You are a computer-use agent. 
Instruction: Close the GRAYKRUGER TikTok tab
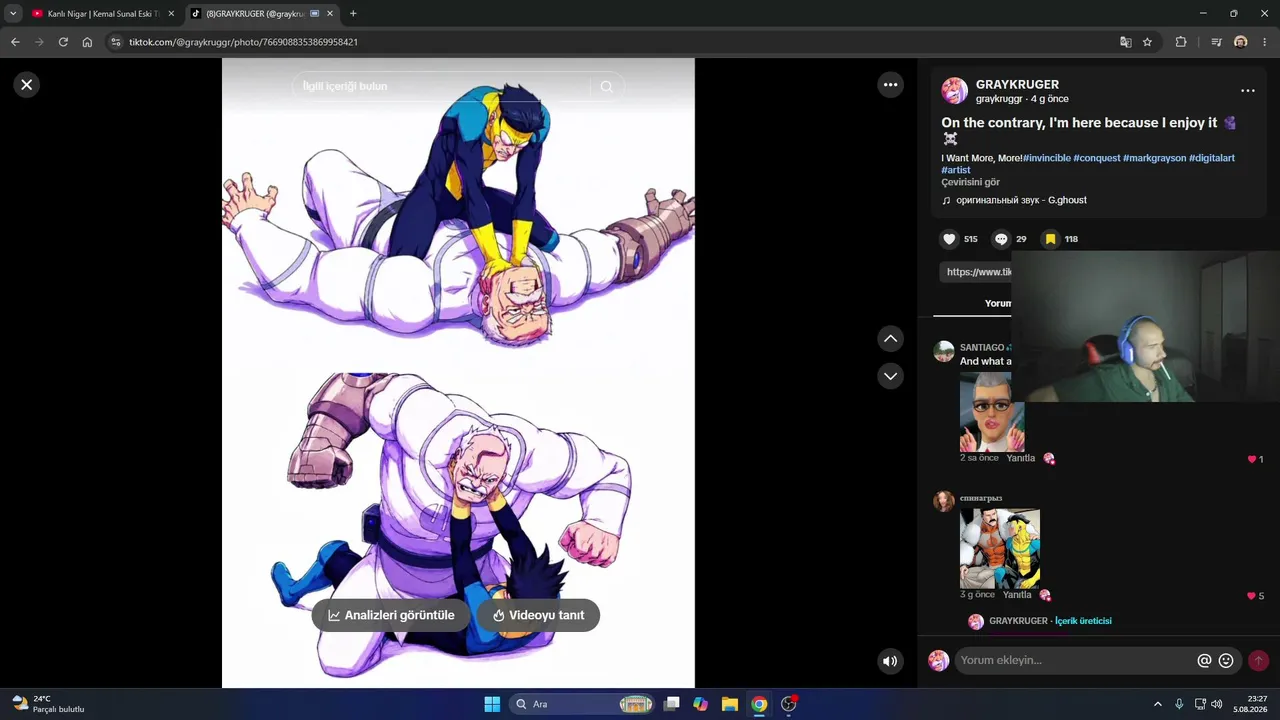pyautogui.click(x=330, y=14)
